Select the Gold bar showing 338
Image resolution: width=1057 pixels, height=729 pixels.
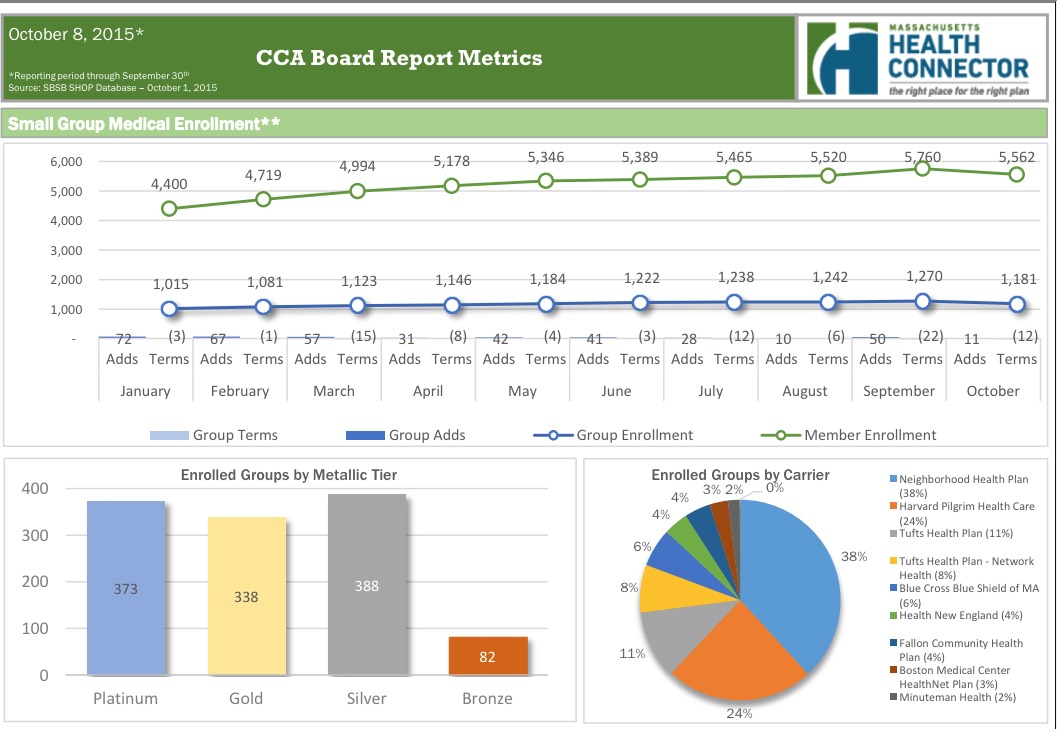point(246,596)
